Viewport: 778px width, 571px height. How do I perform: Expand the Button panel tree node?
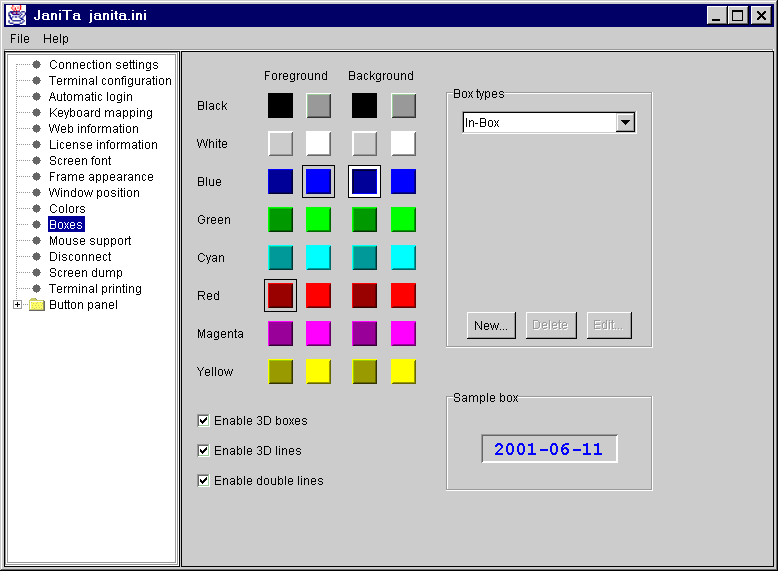(x=17, y=305)
